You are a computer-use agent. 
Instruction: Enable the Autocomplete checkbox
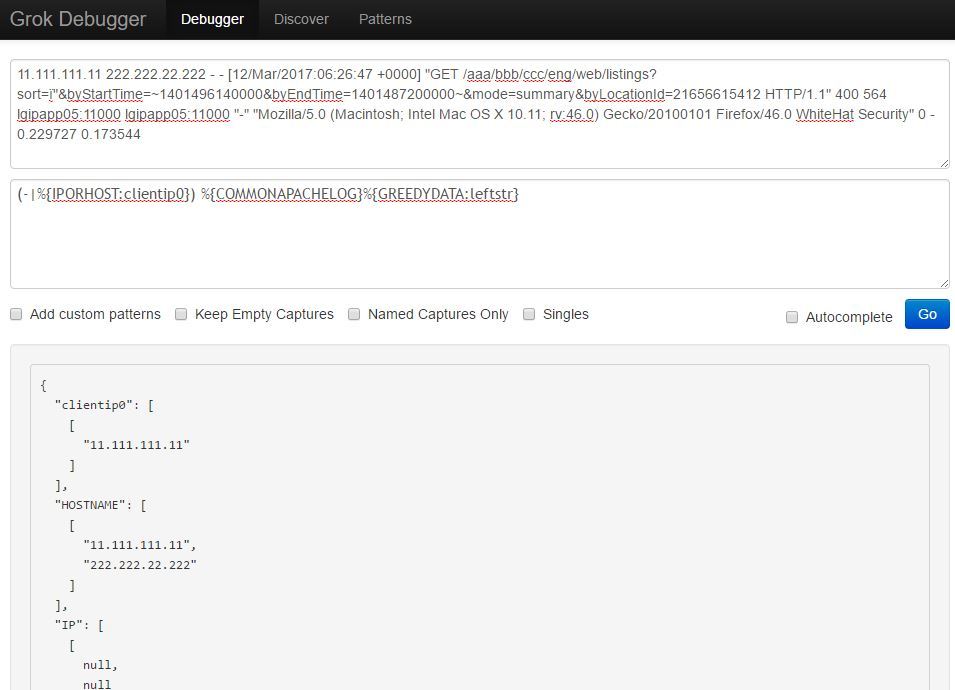pyautogui.click(x=792, y=317)
